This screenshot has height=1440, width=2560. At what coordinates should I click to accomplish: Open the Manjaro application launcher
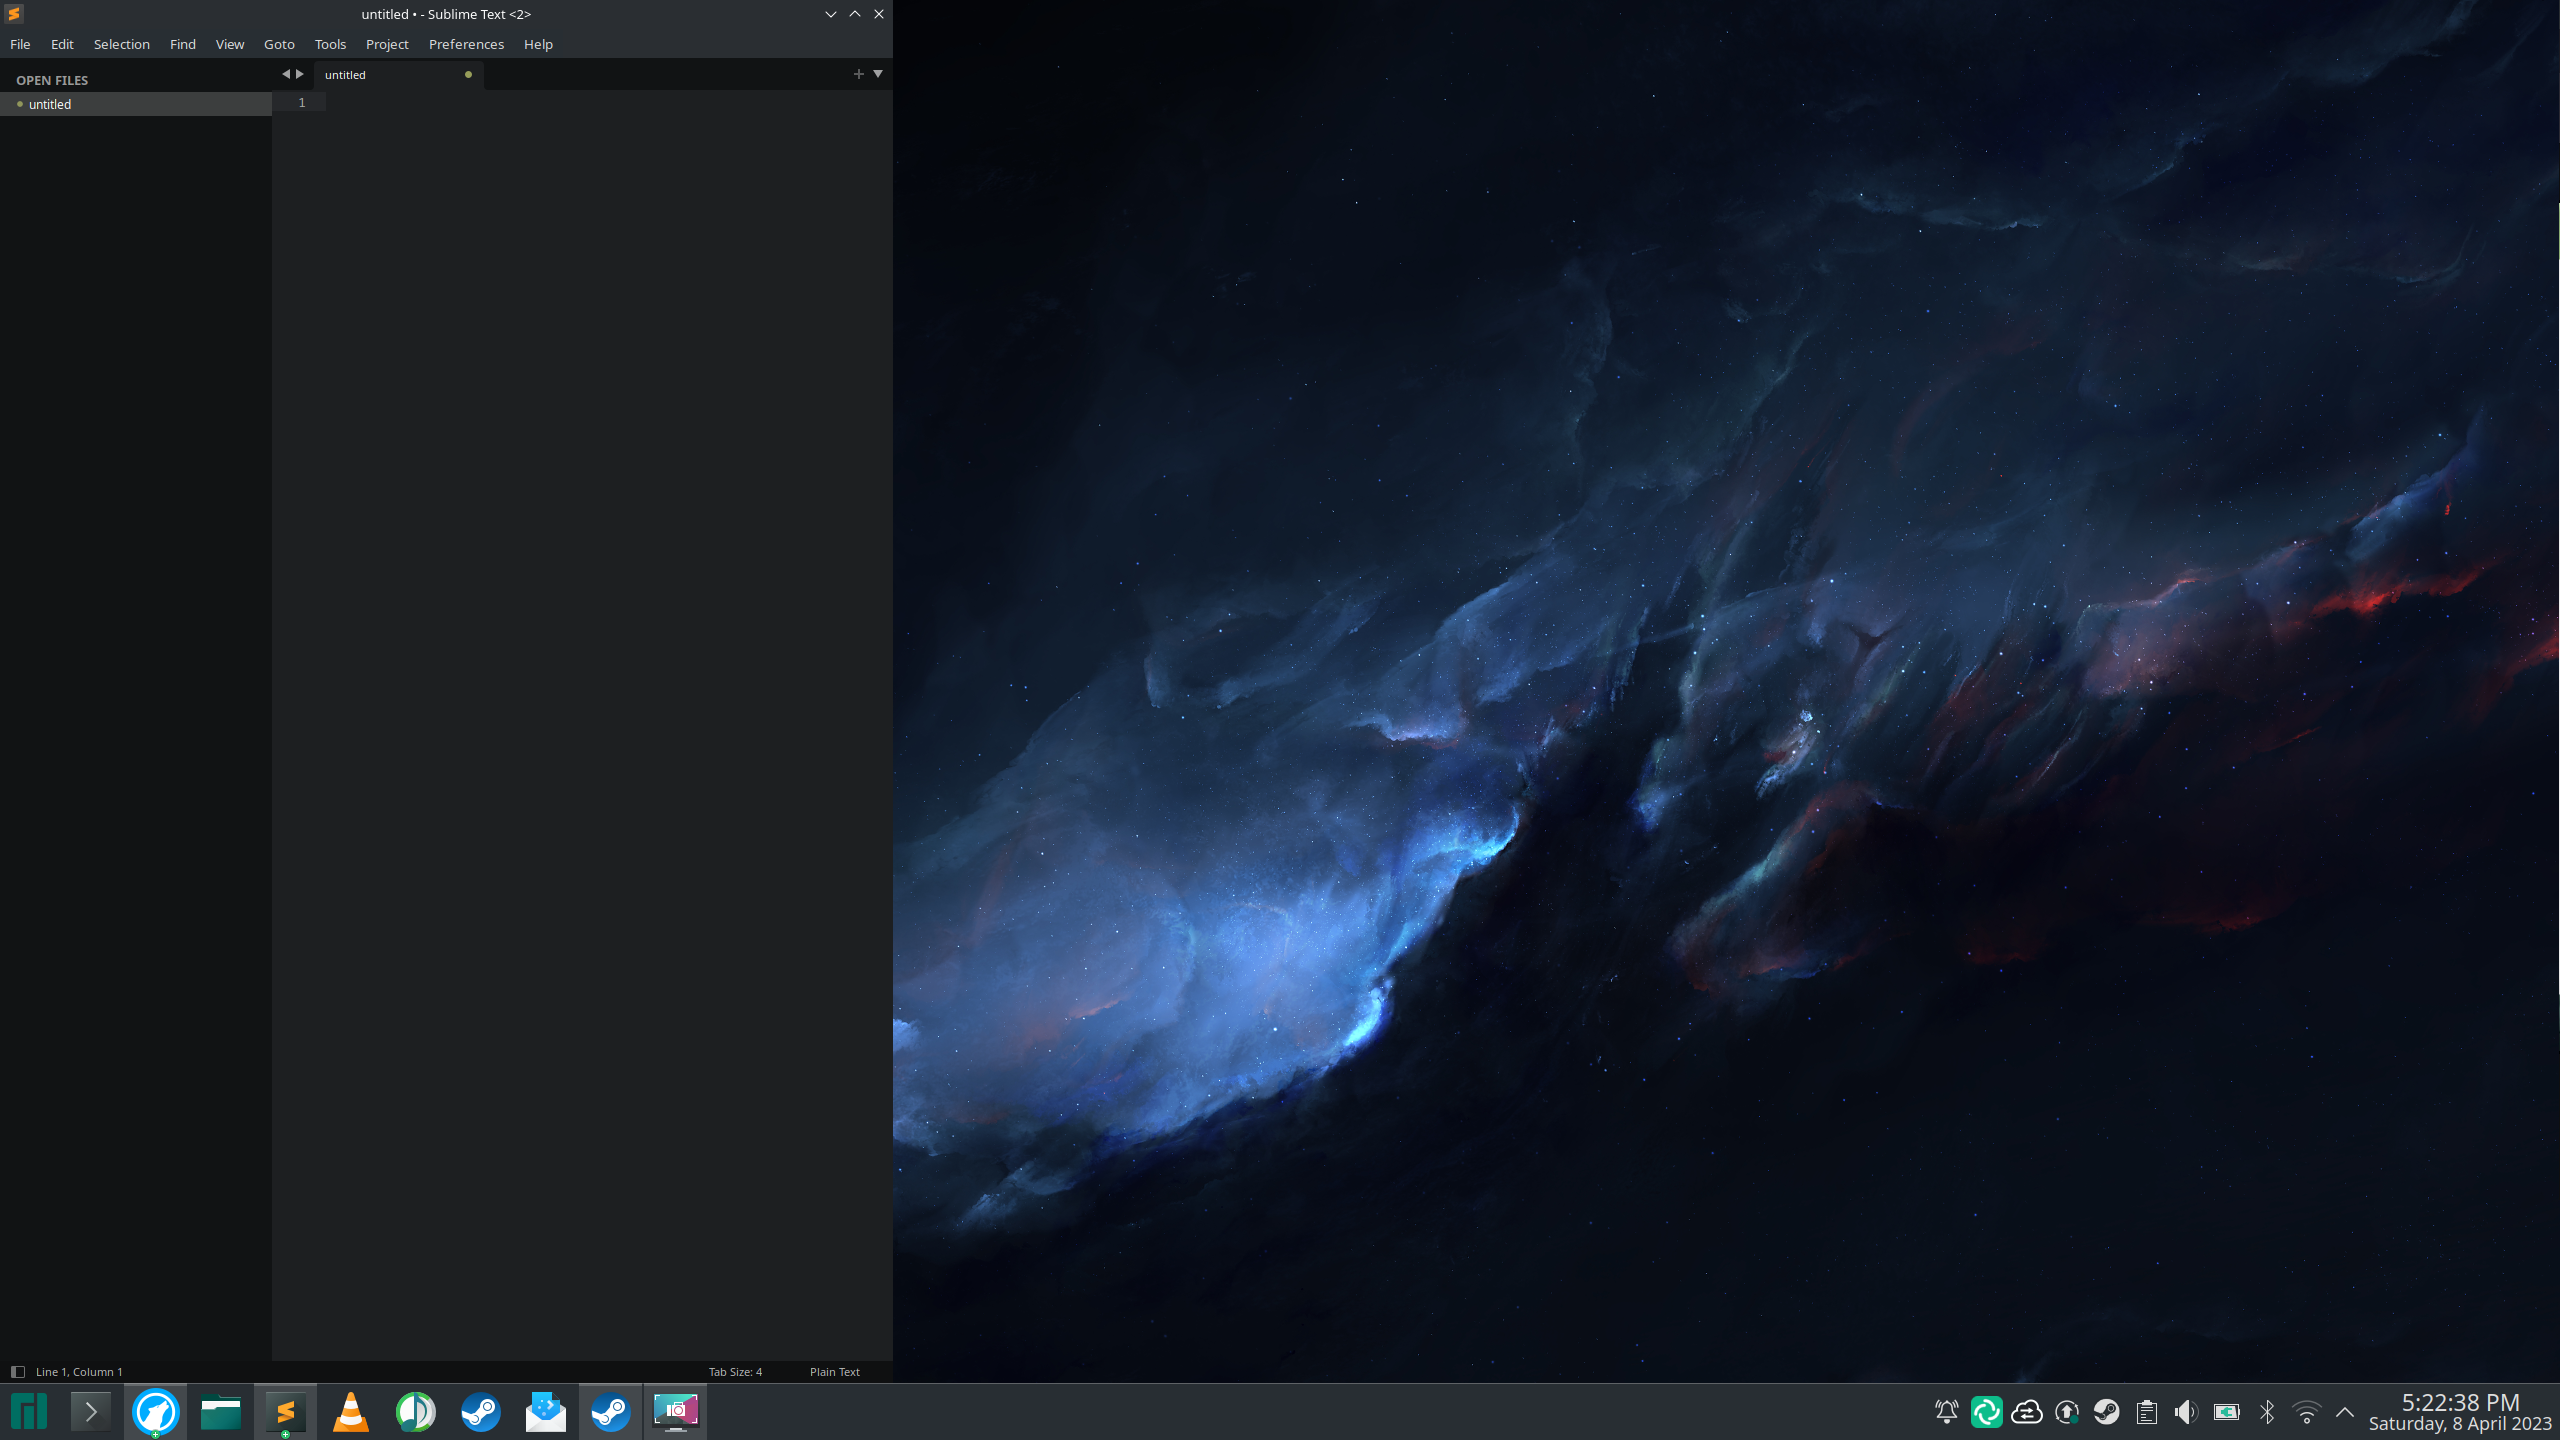(29, 1412)
